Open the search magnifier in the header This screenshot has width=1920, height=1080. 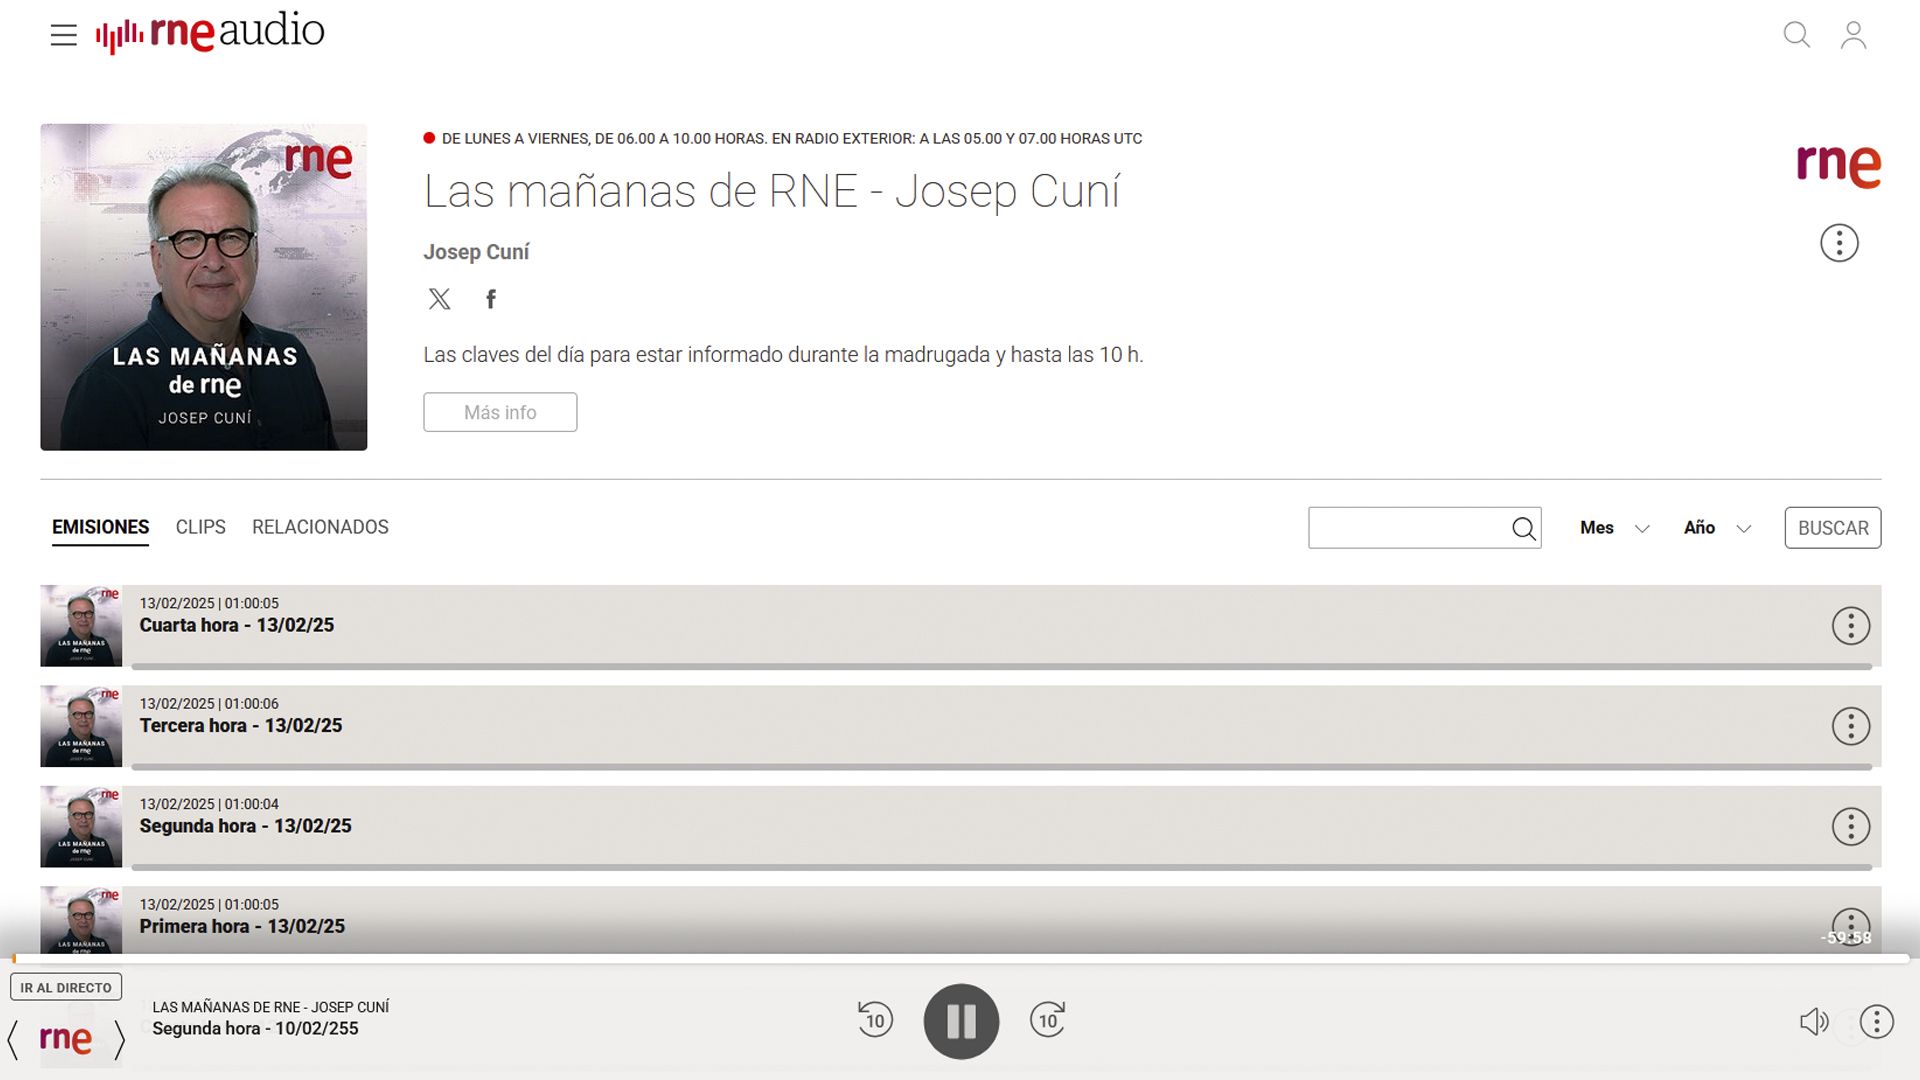click(1797, 35)
